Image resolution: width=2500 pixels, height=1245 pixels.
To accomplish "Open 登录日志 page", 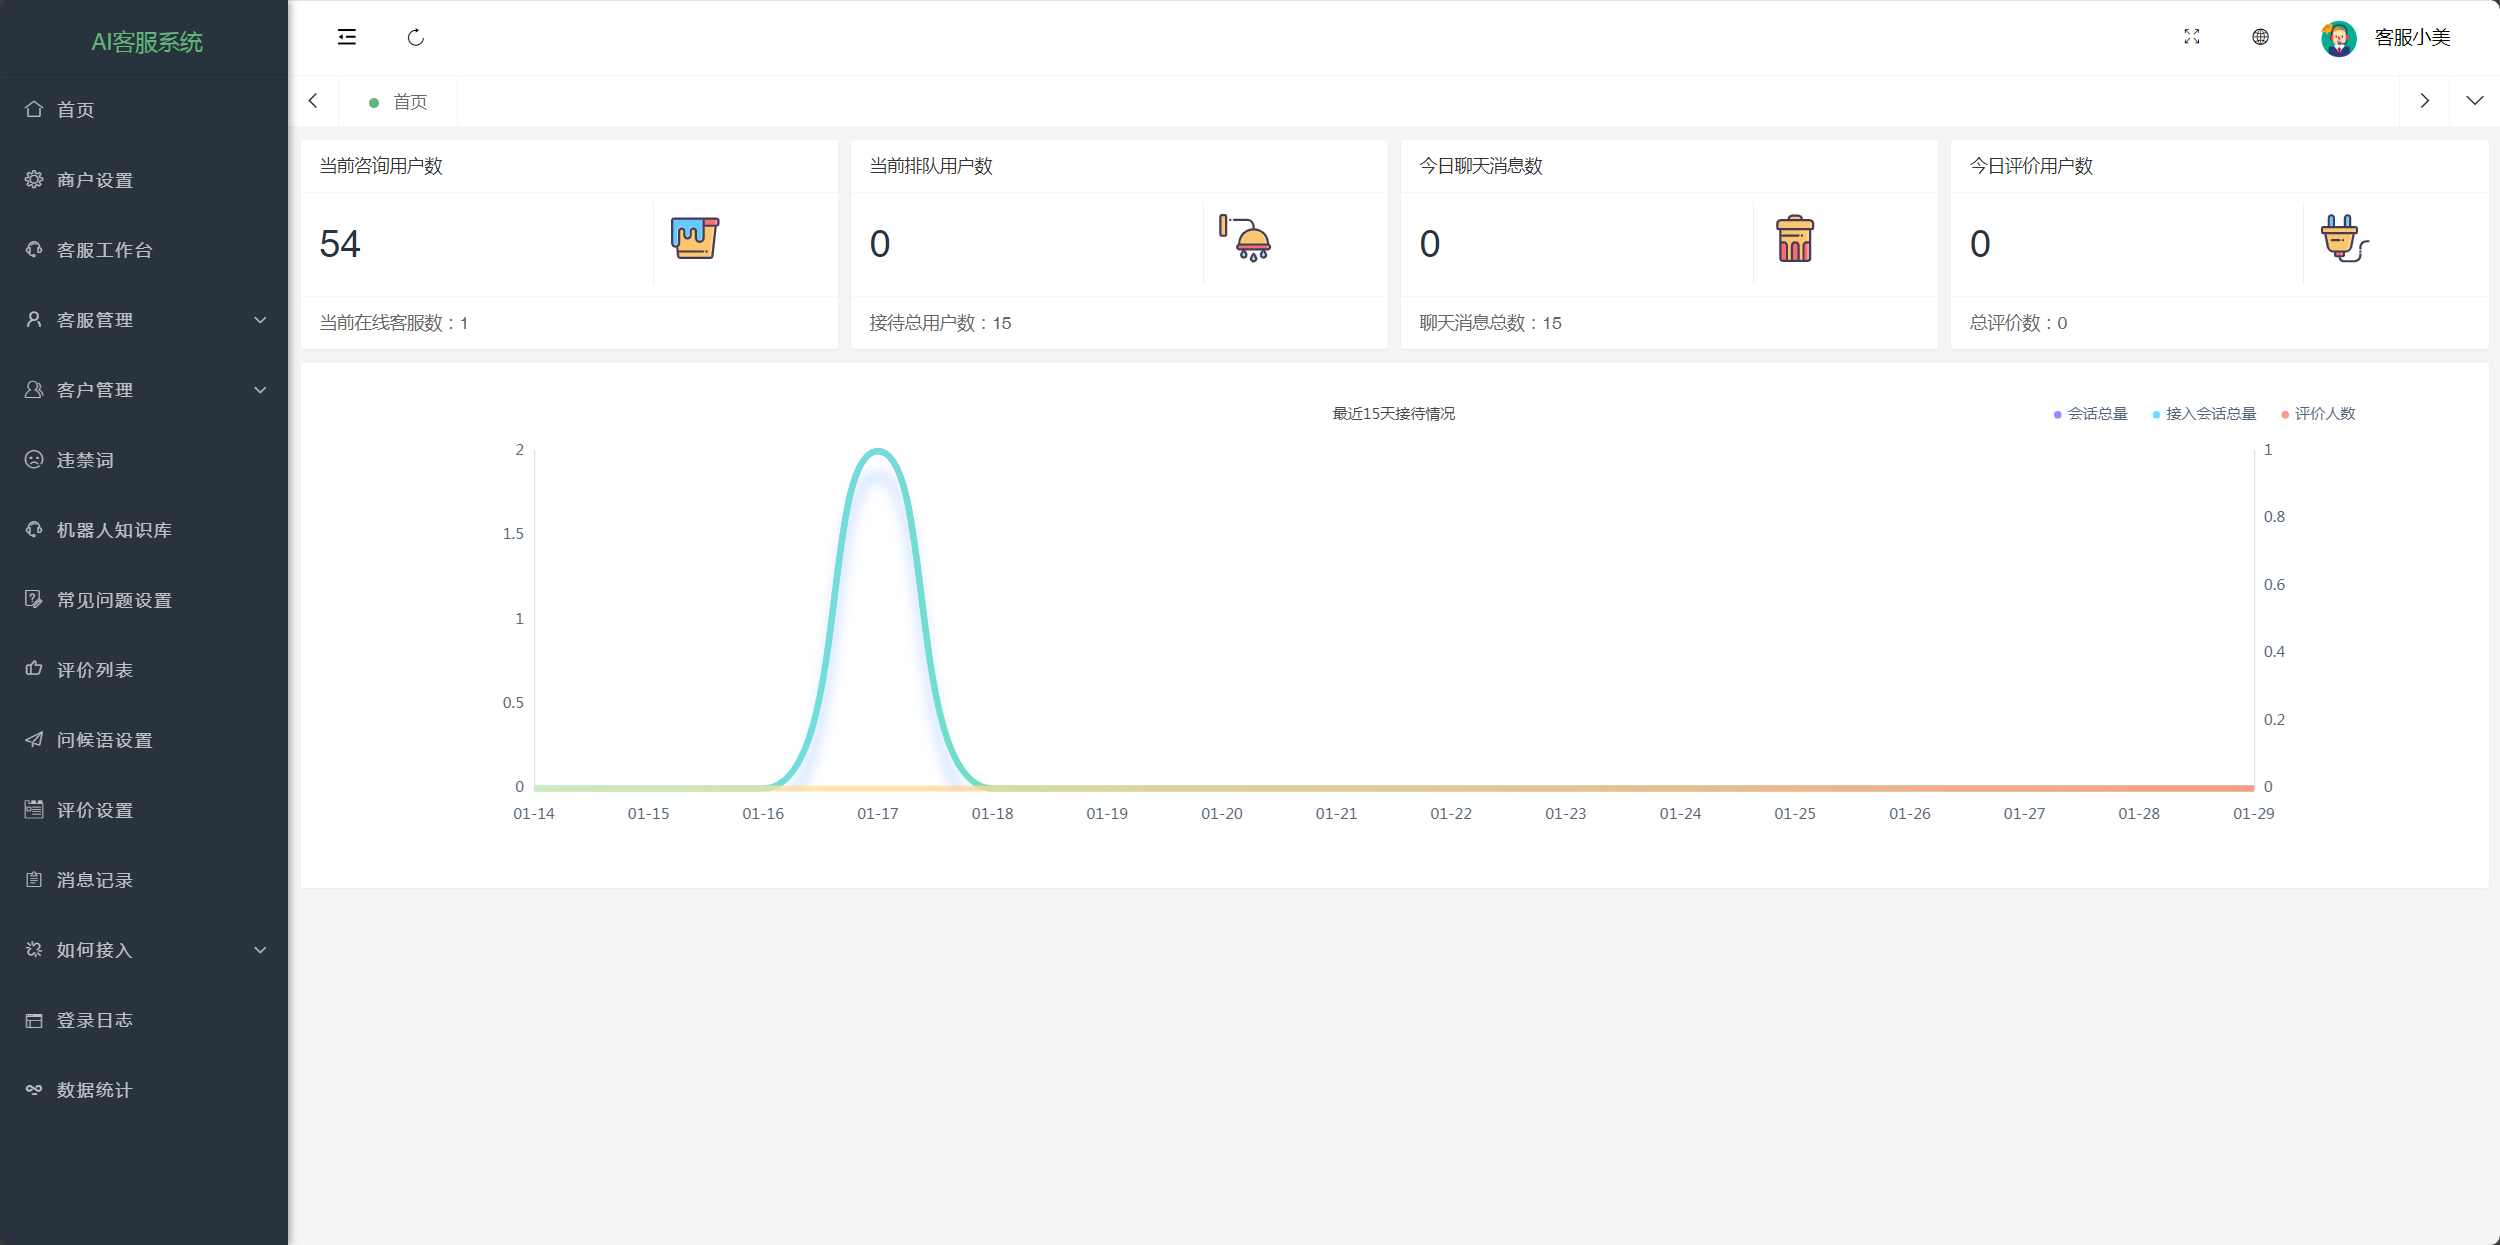I will click(144, 1020).
